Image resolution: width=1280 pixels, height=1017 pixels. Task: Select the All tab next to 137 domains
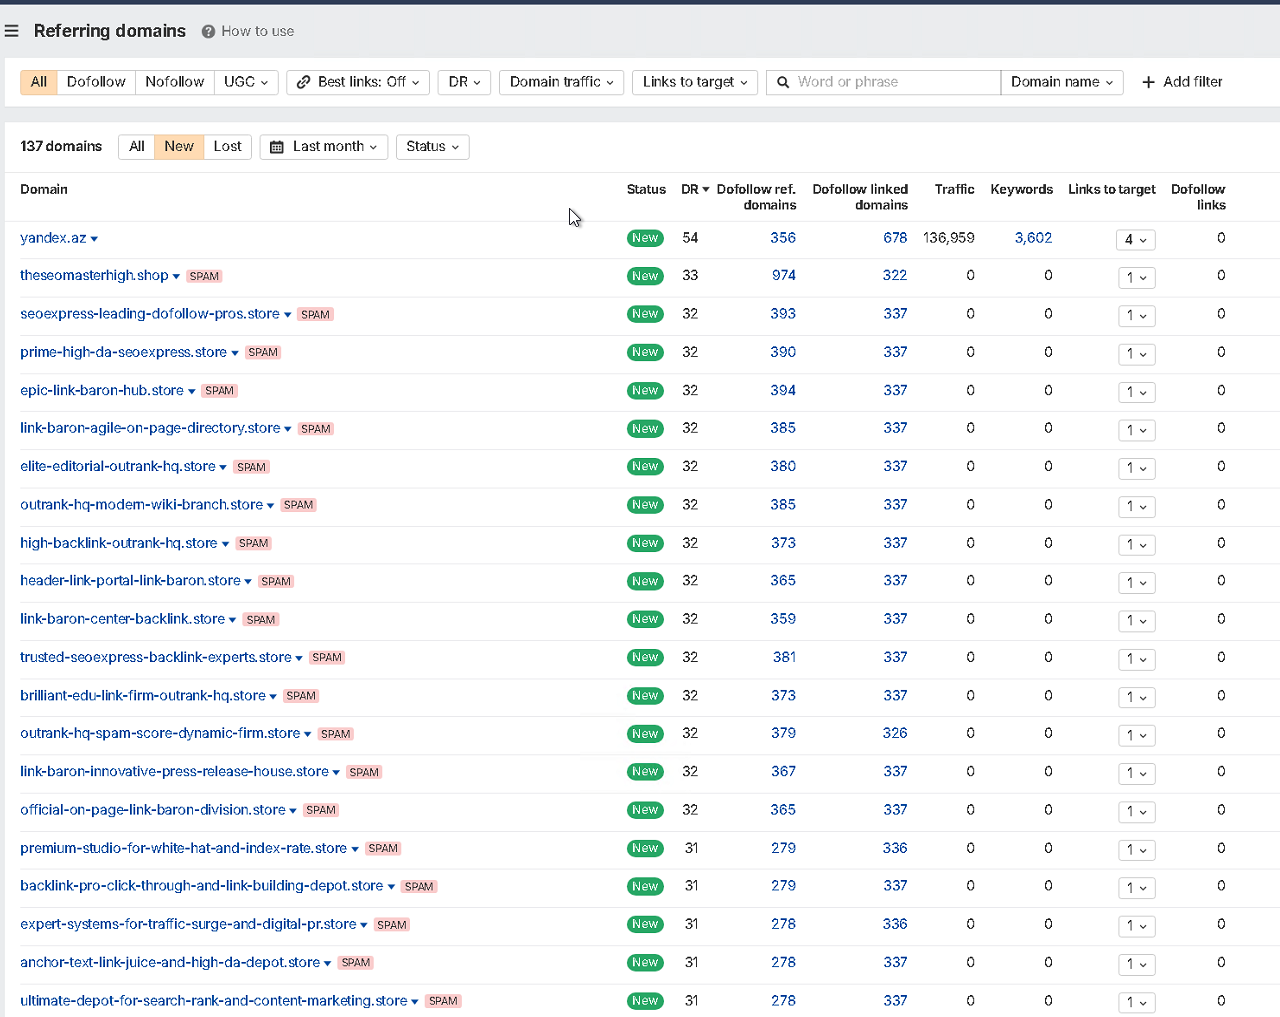coord(136,147)
